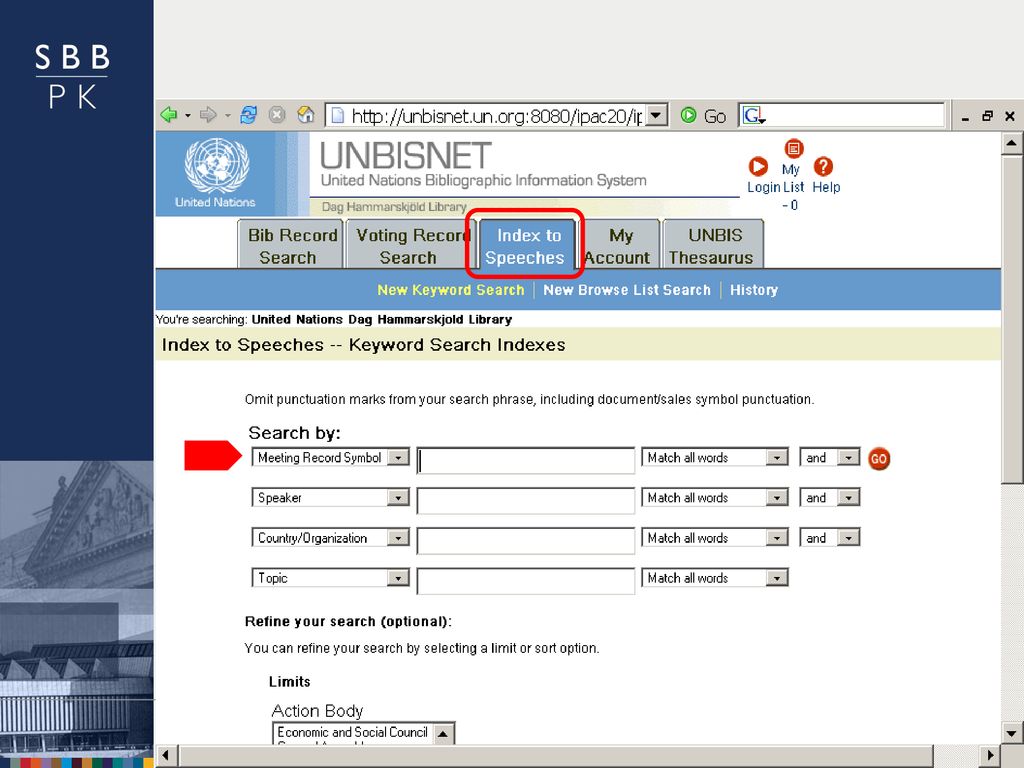Click the green Back arrow in browser toolbar
The width and height of the screenshot is (1024, 768).
coord(169,116)
